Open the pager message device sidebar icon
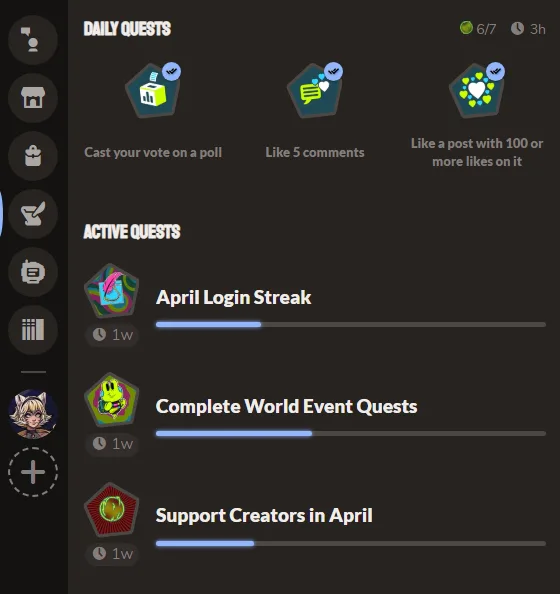The image size is (560, 594). pyautogui.click(x=33, y=272)
